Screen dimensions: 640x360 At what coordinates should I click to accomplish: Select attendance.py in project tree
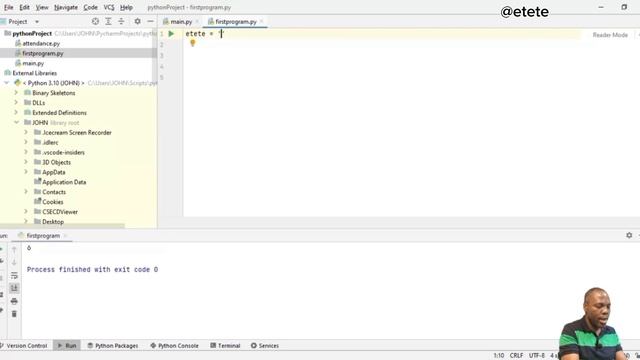41,43
